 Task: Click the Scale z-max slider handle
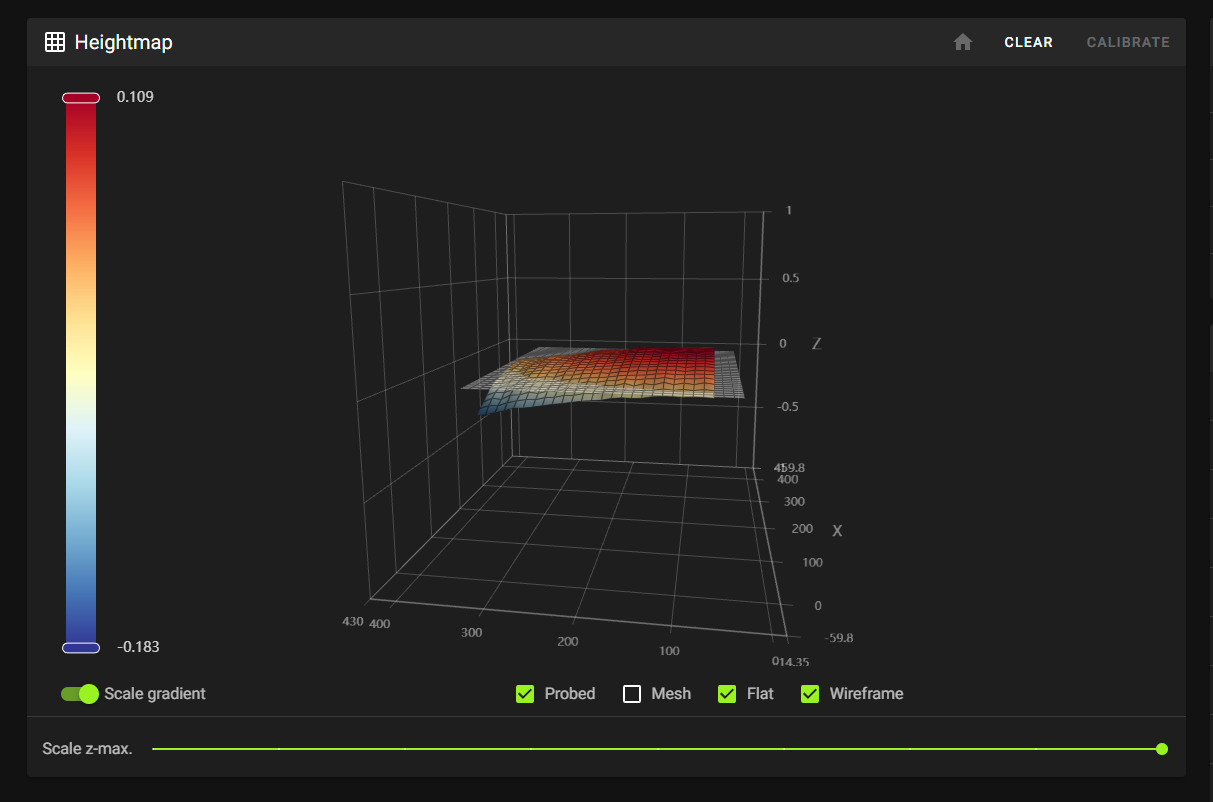(x=1161, y=749)
